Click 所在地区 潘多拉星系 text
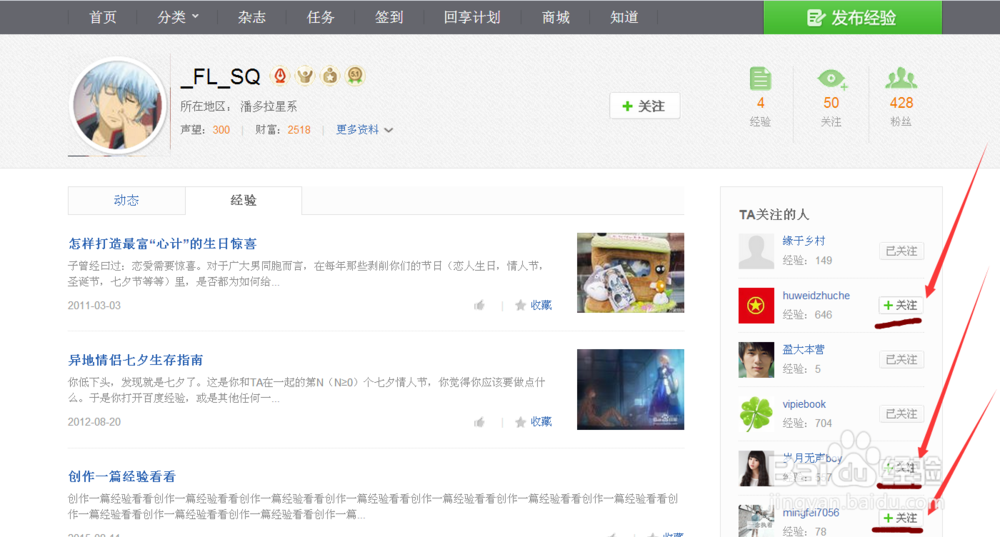This screenshot has height=537, width=1000. point(239,107)
